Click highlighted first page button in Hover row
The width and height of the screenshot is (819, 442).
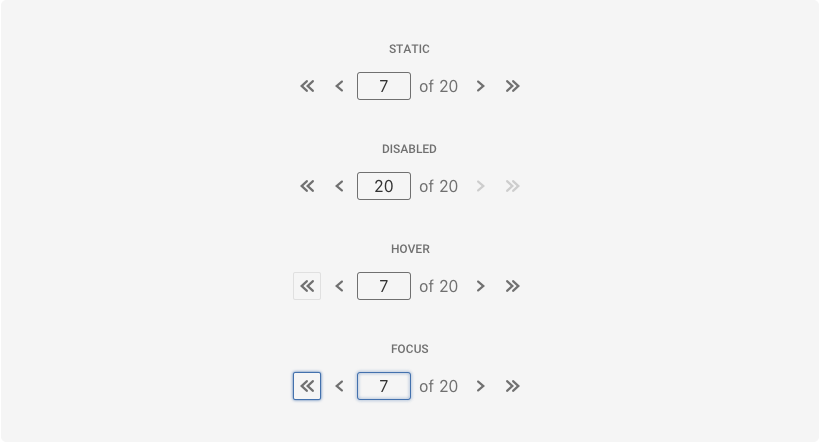307,286
